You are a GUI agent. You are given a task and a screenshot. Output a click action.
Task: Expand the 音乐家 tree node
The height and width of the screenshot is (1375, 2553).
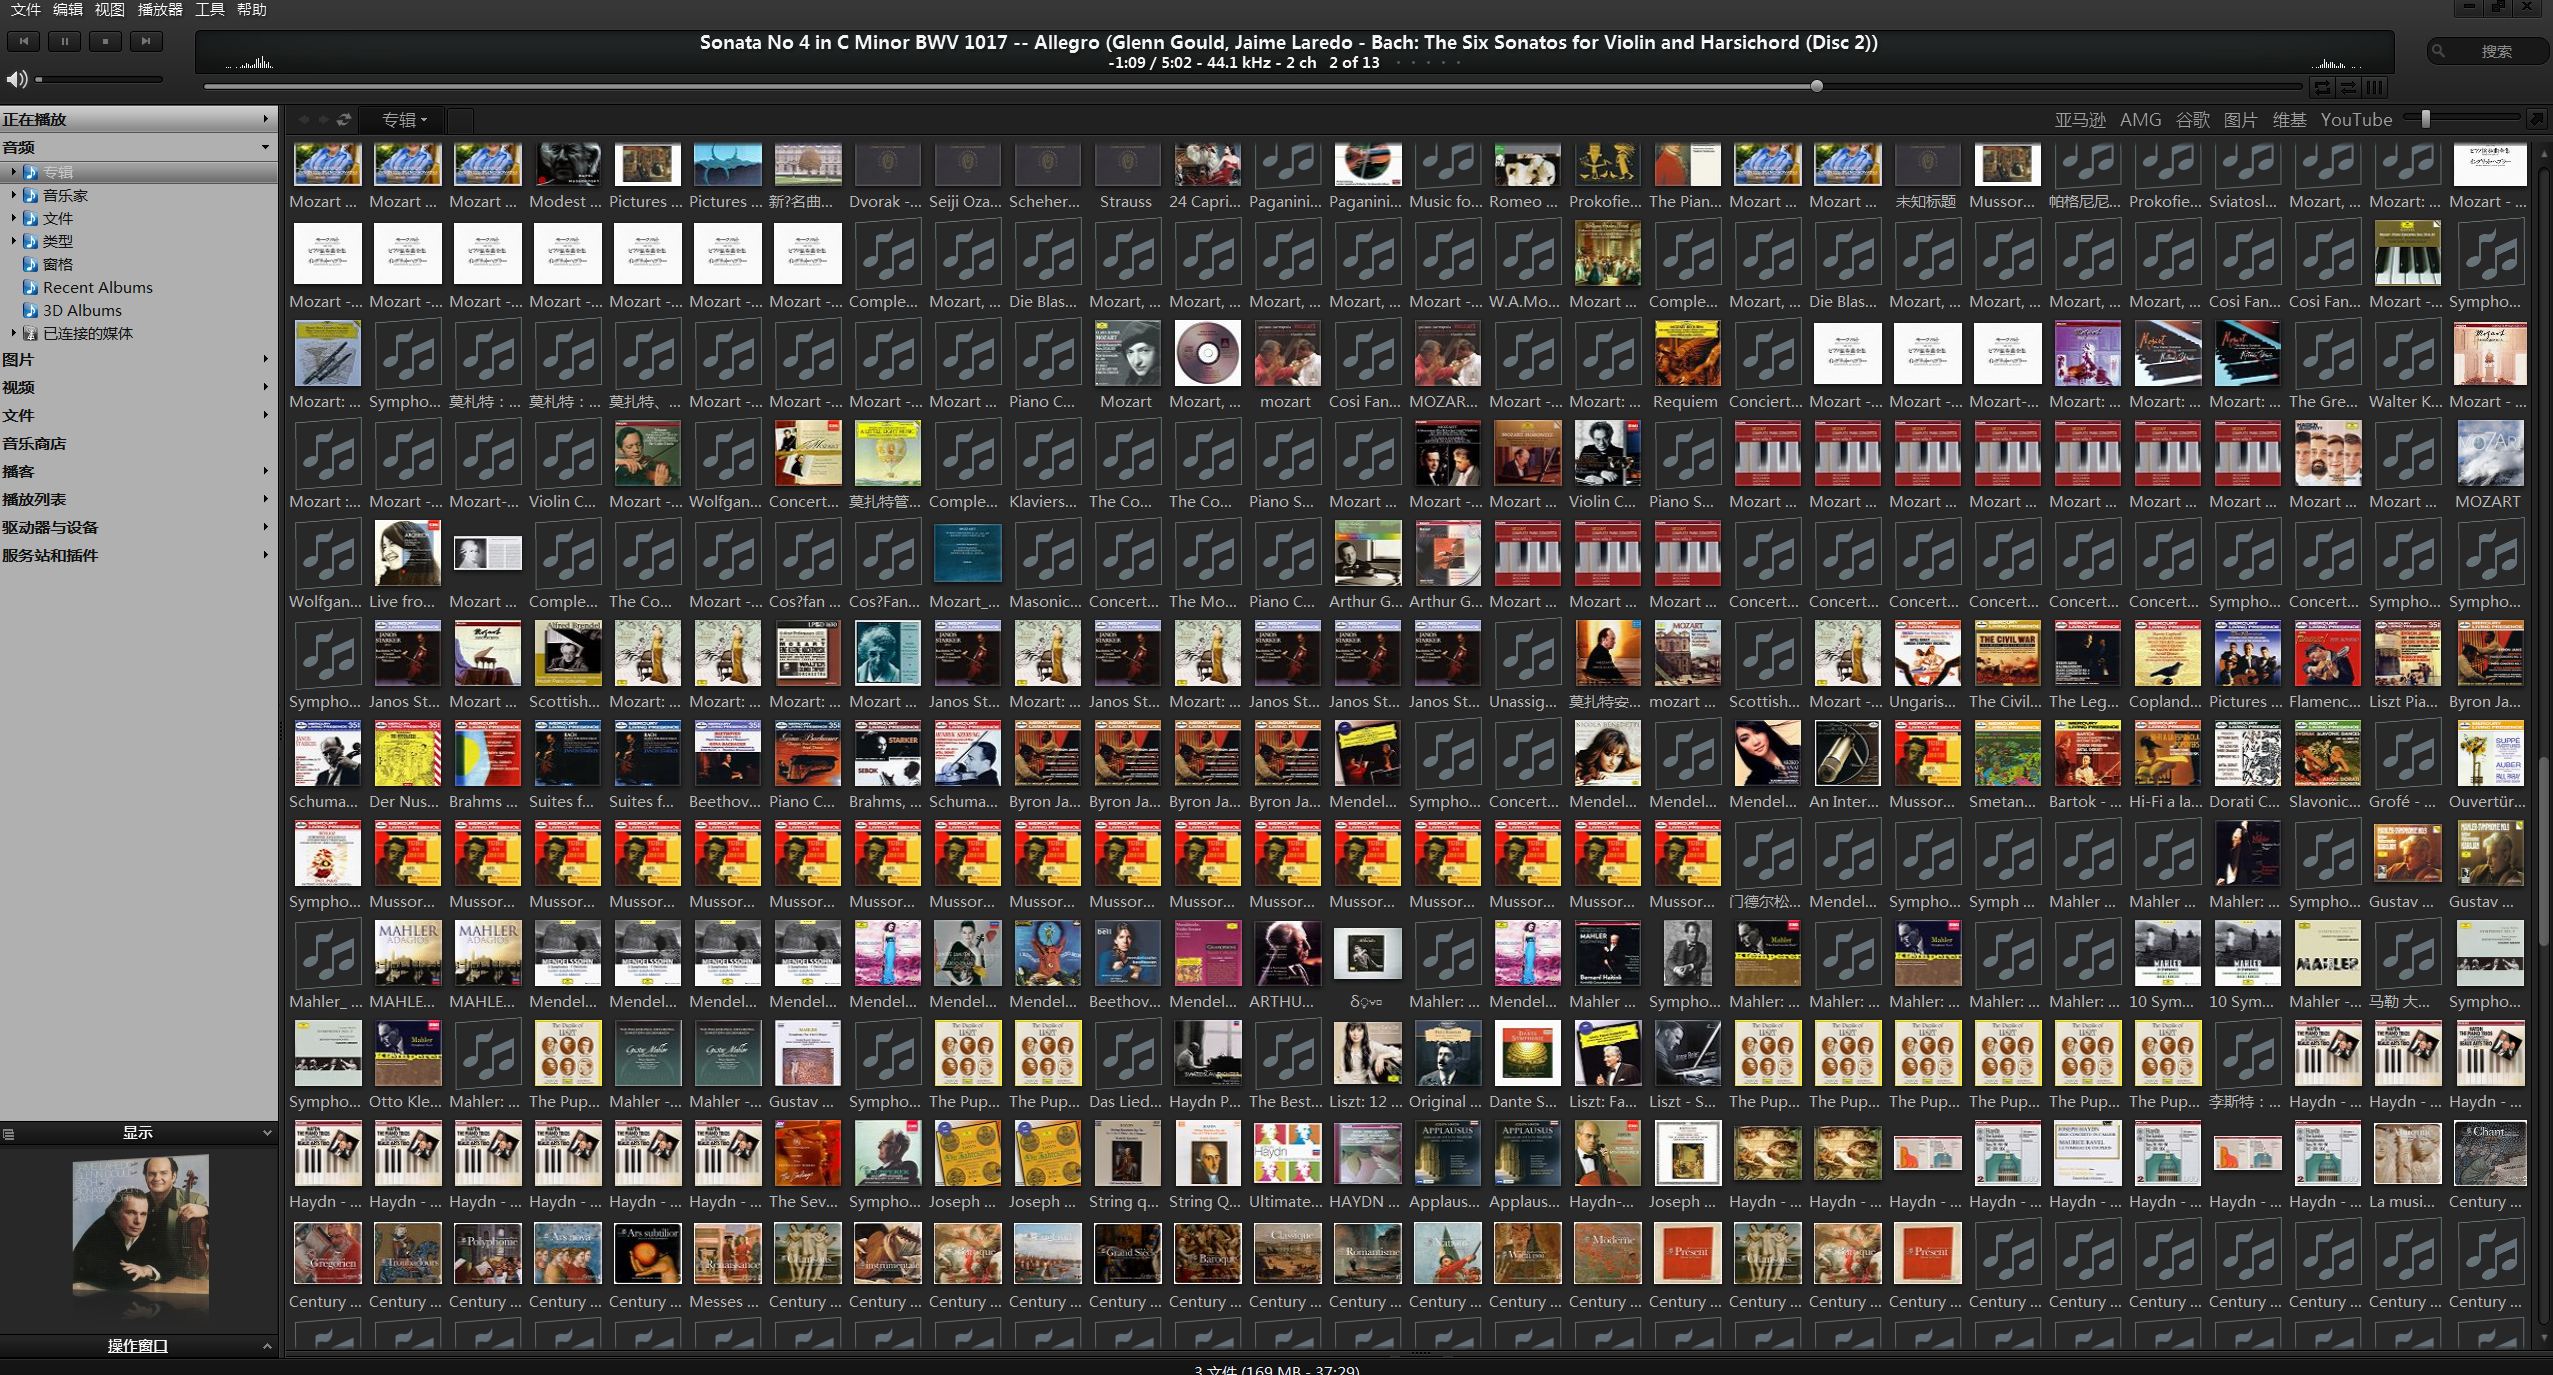(13, 195)
